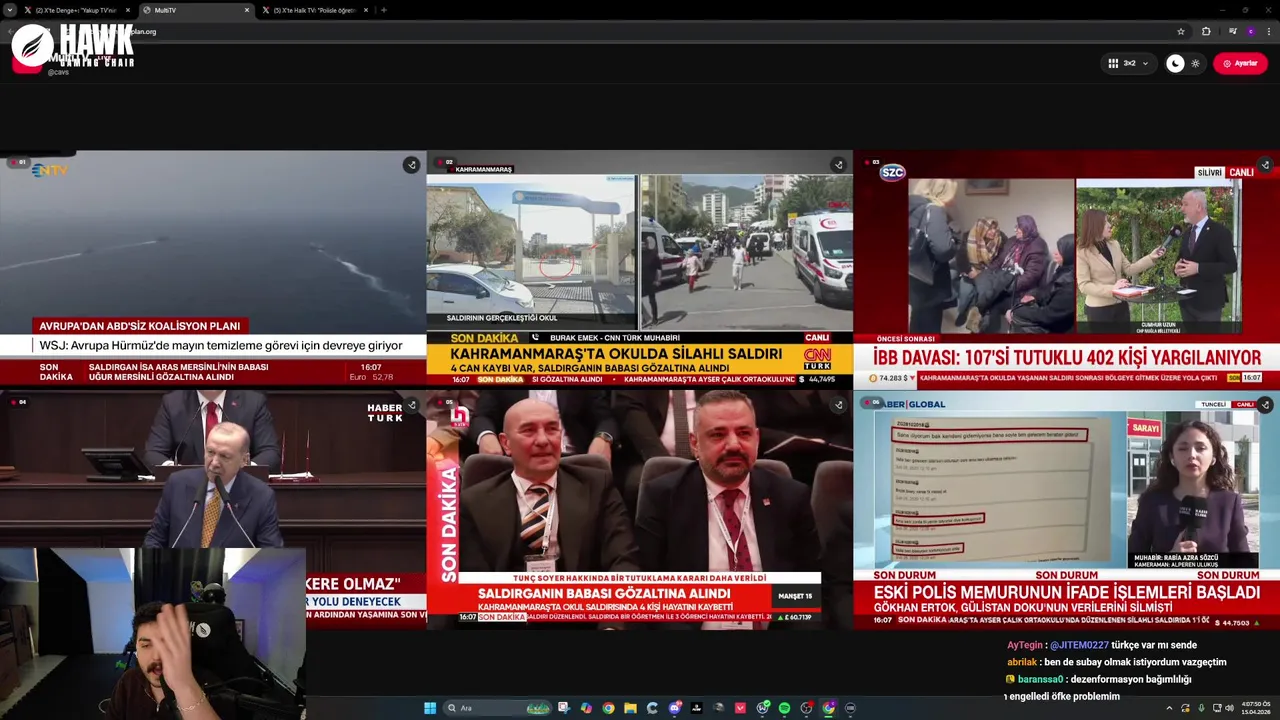This screenshot has width=1280, height=720.
Task: Click the corner icon on the Habertürk tile
Action: point(411,405)
